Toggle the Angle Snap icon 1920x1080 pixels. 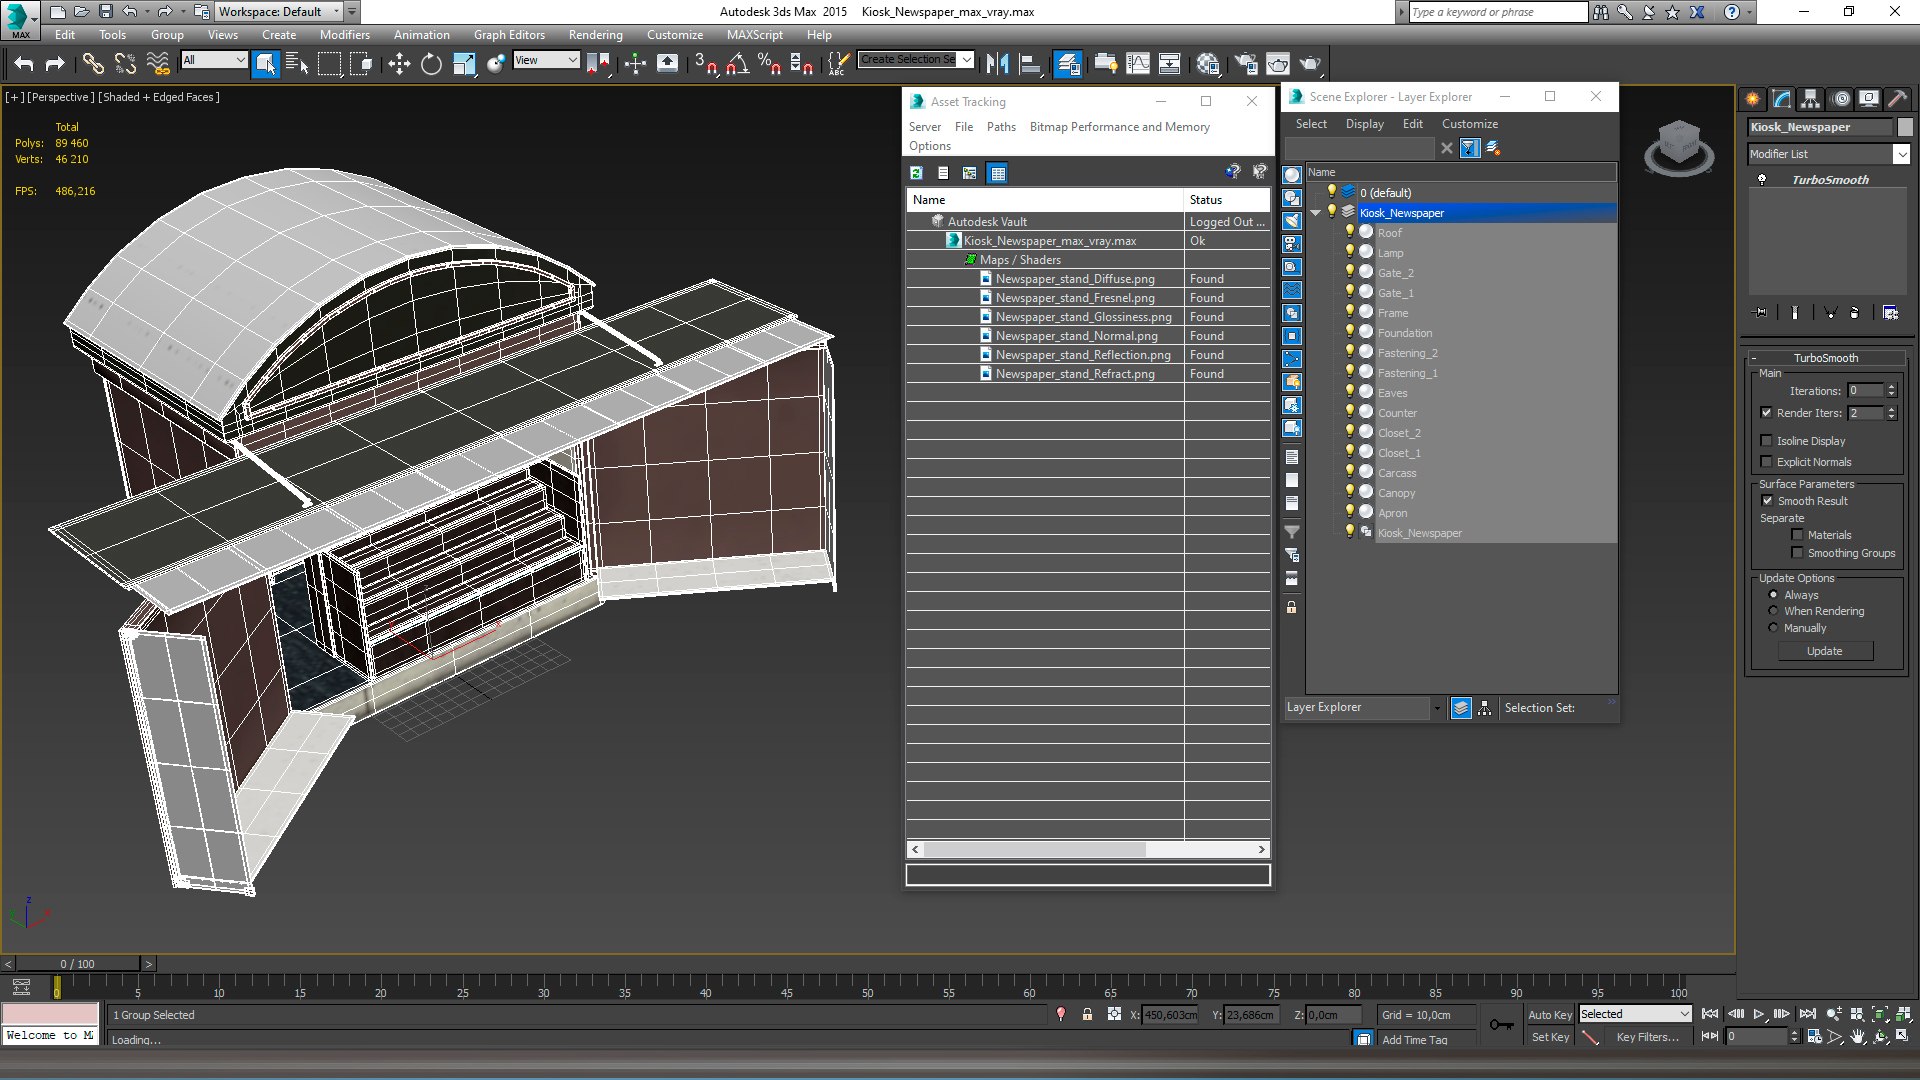tap(737, 64)
